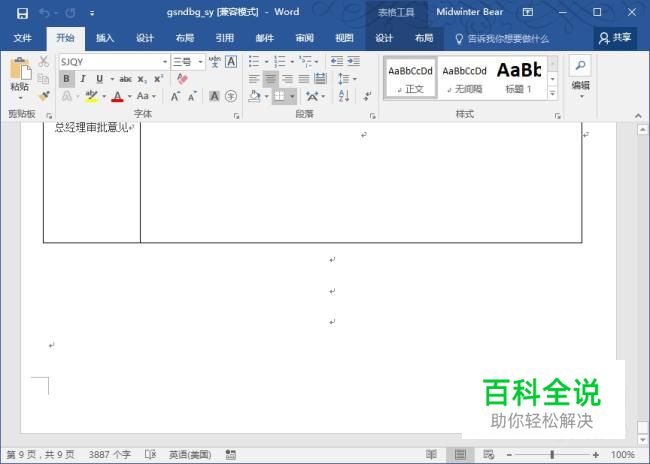Open the font color dropdown arrow
This screenshot has height=464, width=650.
pyautogui.click(x=129, y=97)
